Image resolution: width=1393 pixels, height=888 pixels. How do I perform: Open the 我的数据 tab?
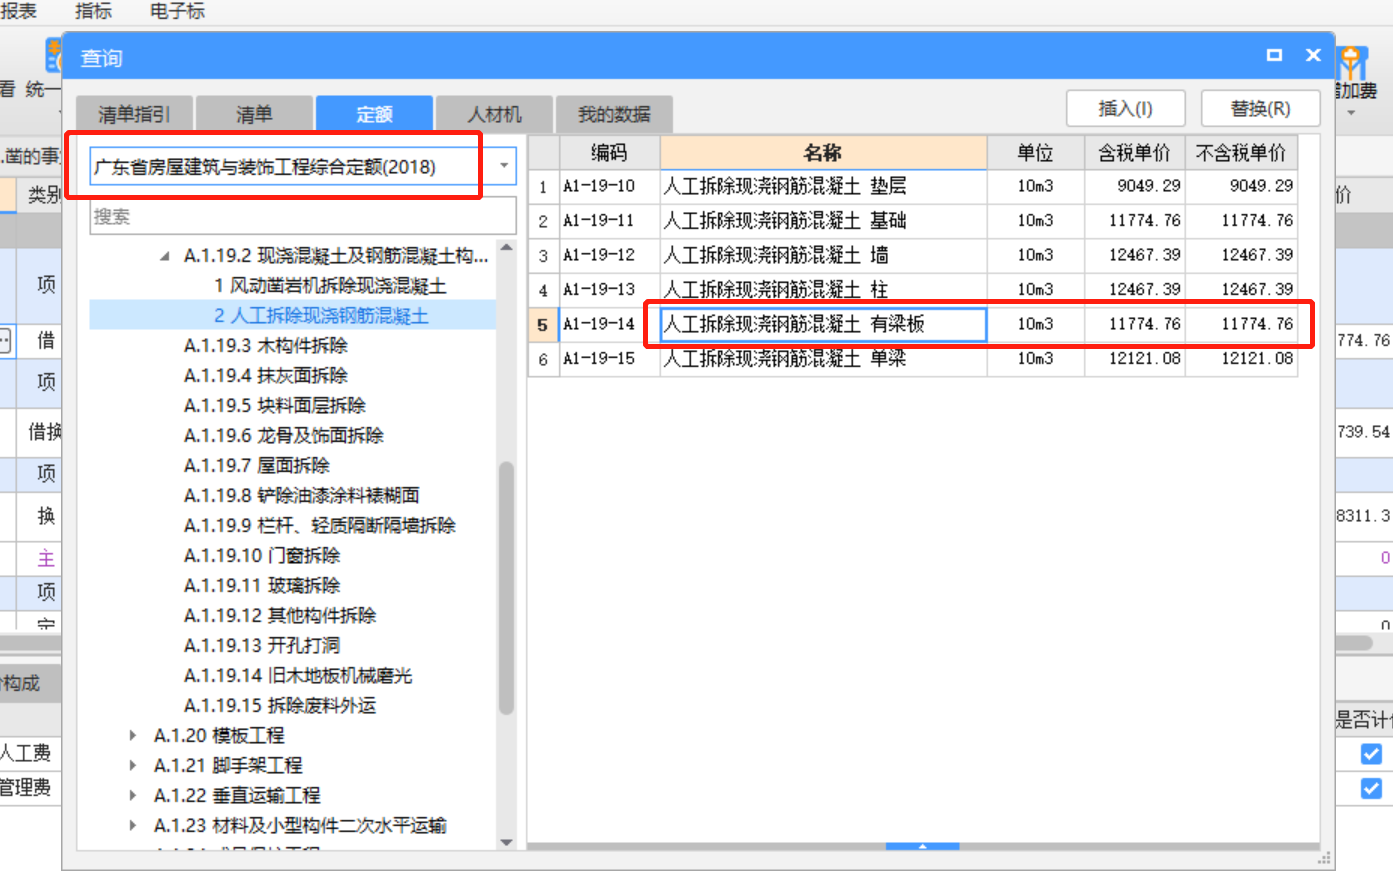click(x=614, y=114)
